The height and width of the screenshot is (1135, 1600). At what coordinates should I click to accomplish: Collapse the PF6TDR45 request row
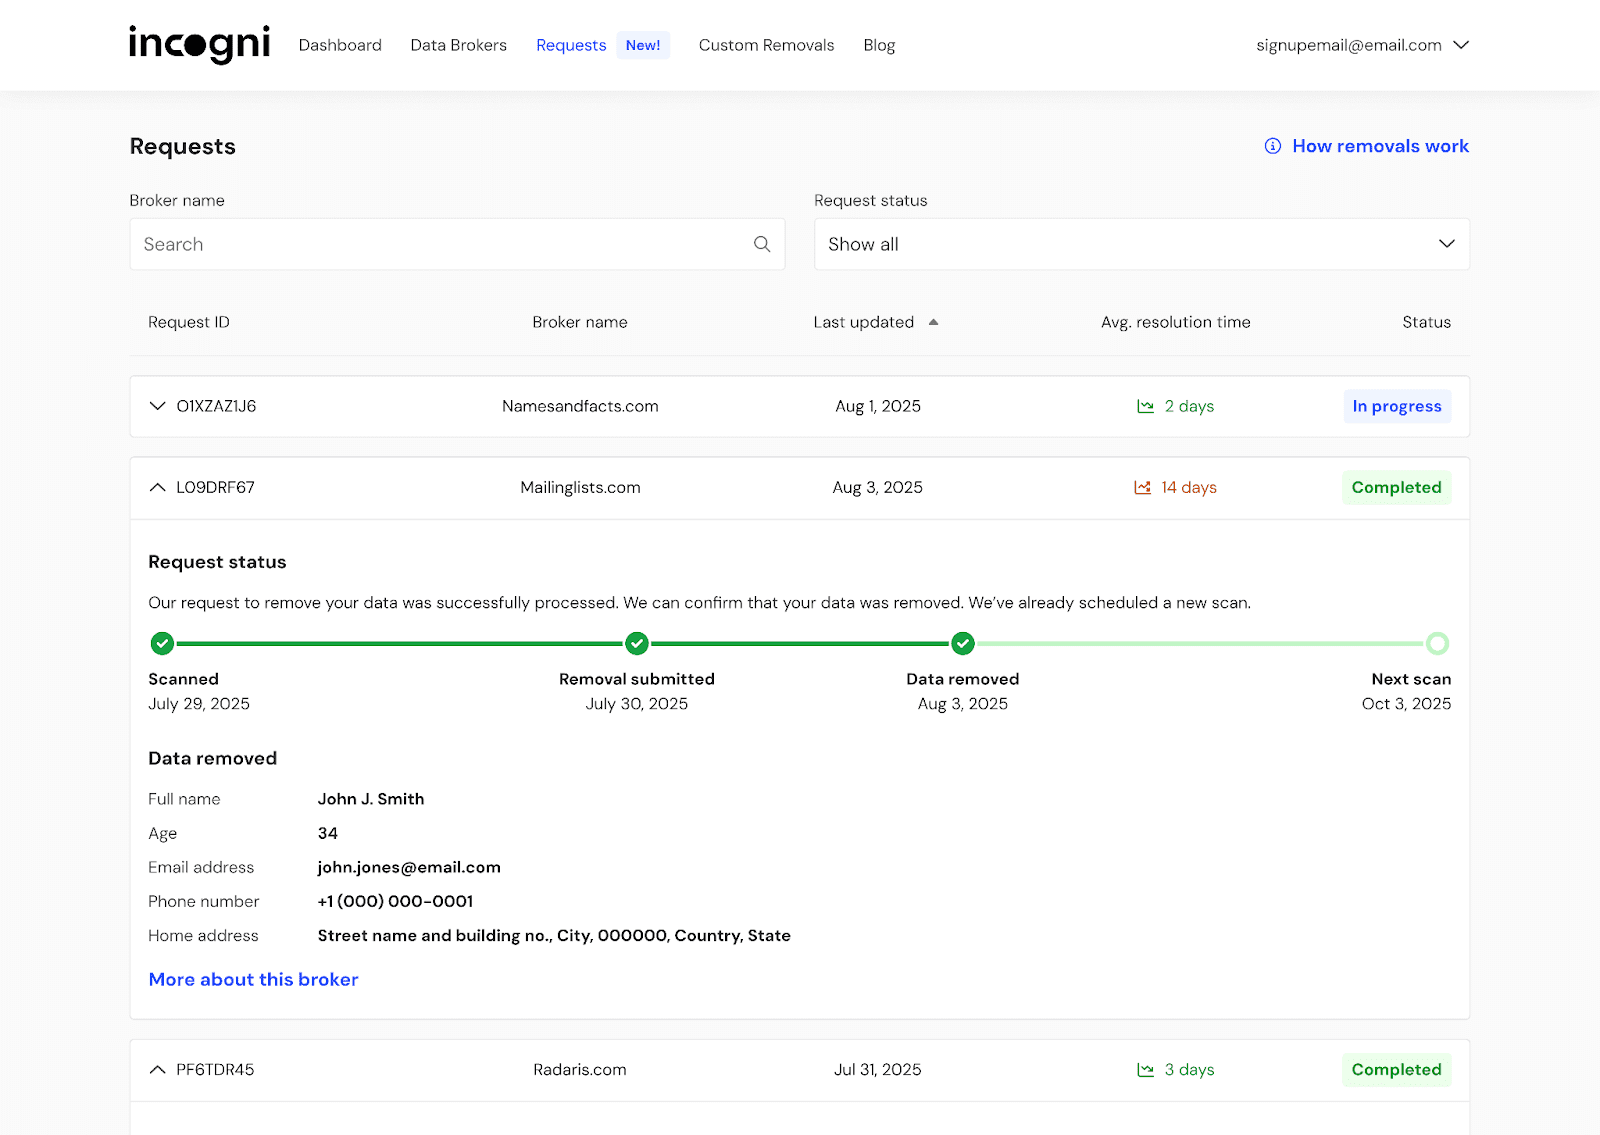point(157,1069)
